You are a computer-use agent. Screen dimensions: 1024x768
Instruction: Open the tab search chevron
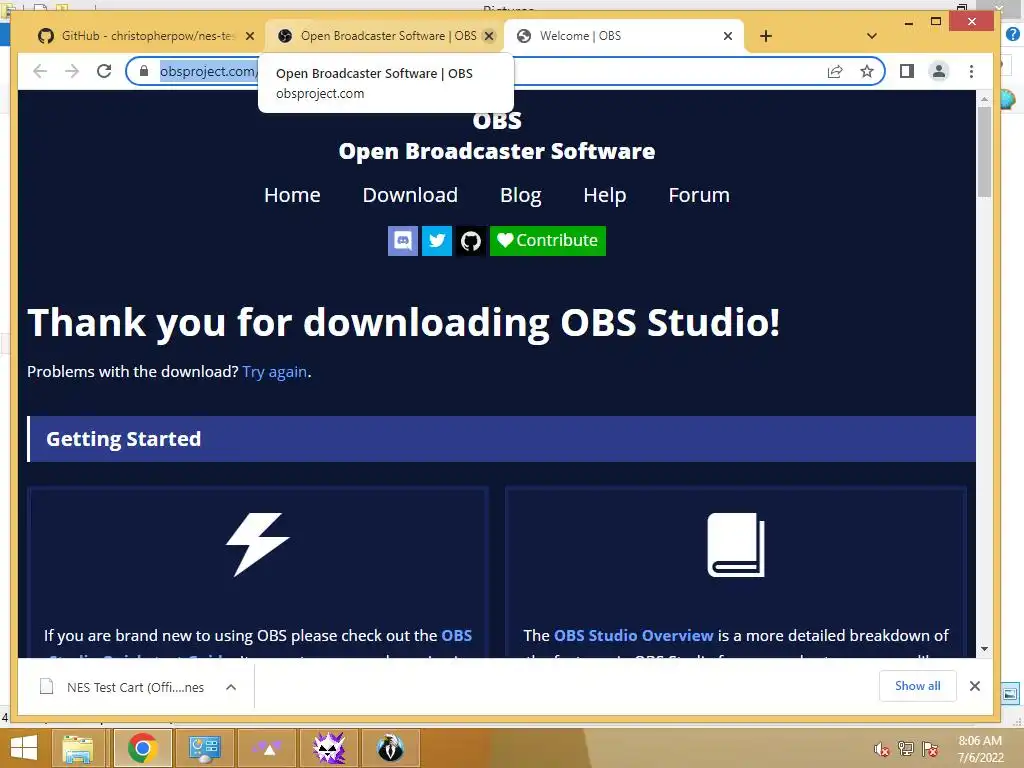pos(871,36)
